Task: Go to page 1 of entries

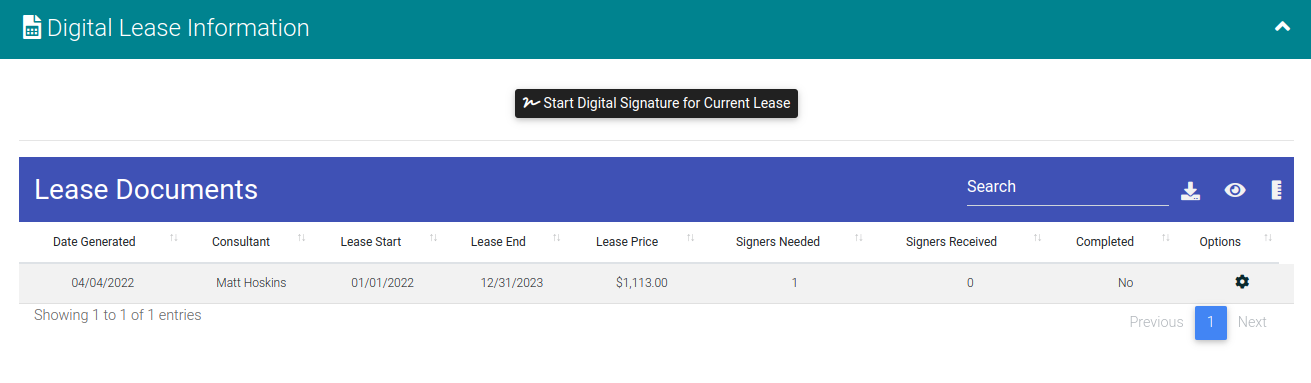Action: click(1210, 322)
